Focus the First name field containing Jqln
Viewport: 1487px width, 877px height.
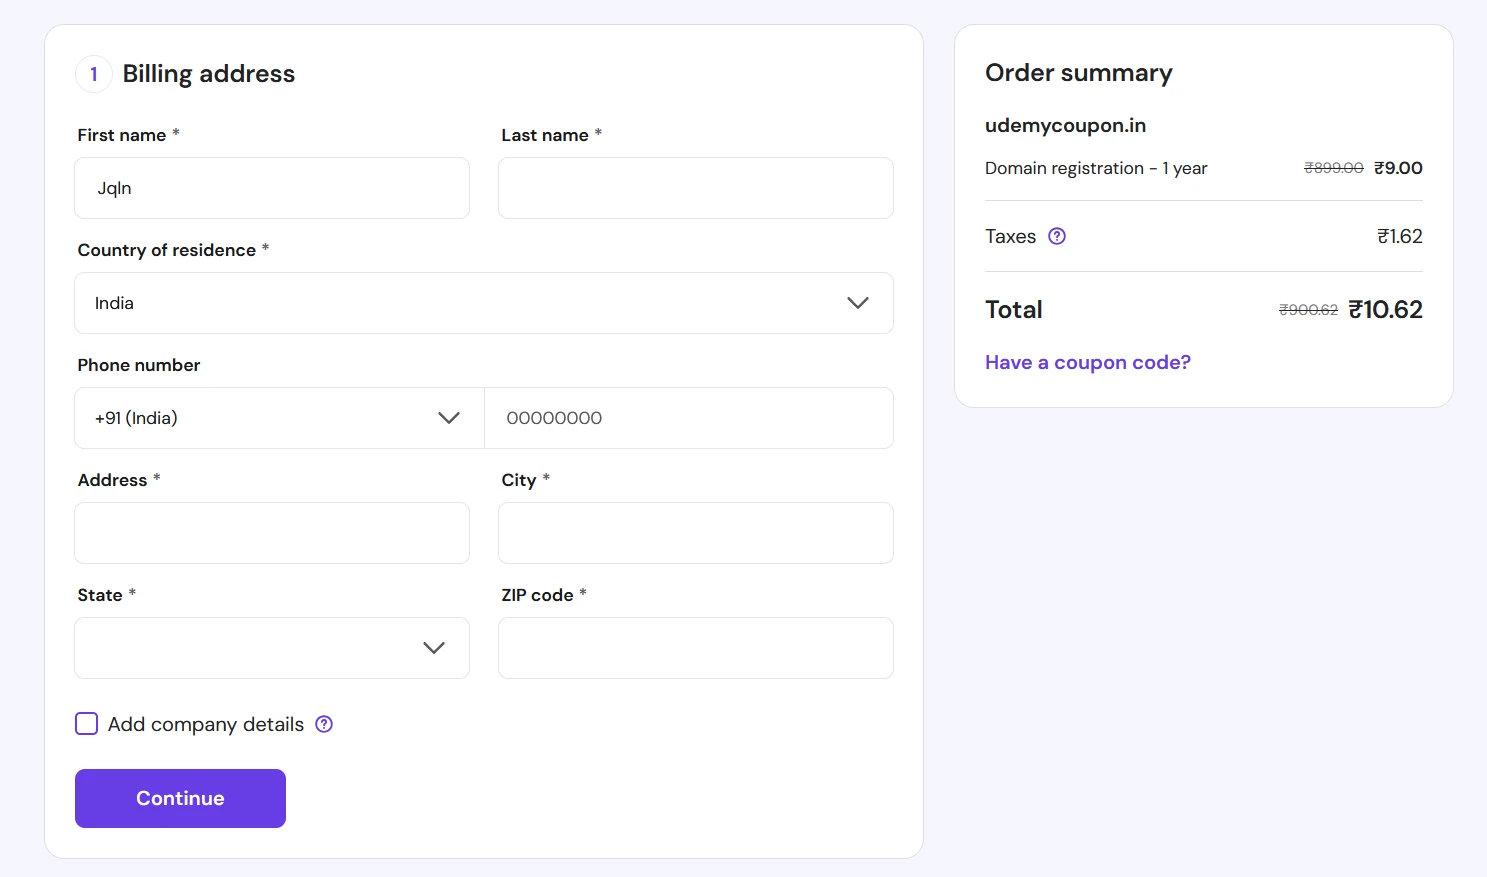pyautogui.click(x=272, y=188)
